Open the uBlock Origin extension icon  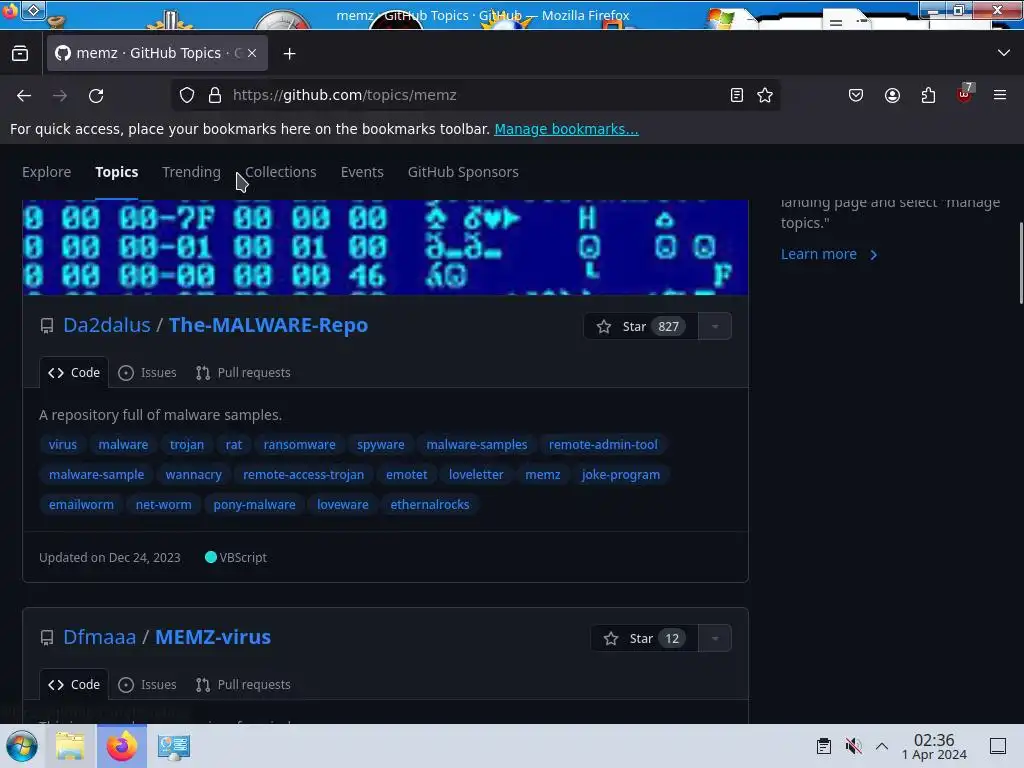(965, 94)
